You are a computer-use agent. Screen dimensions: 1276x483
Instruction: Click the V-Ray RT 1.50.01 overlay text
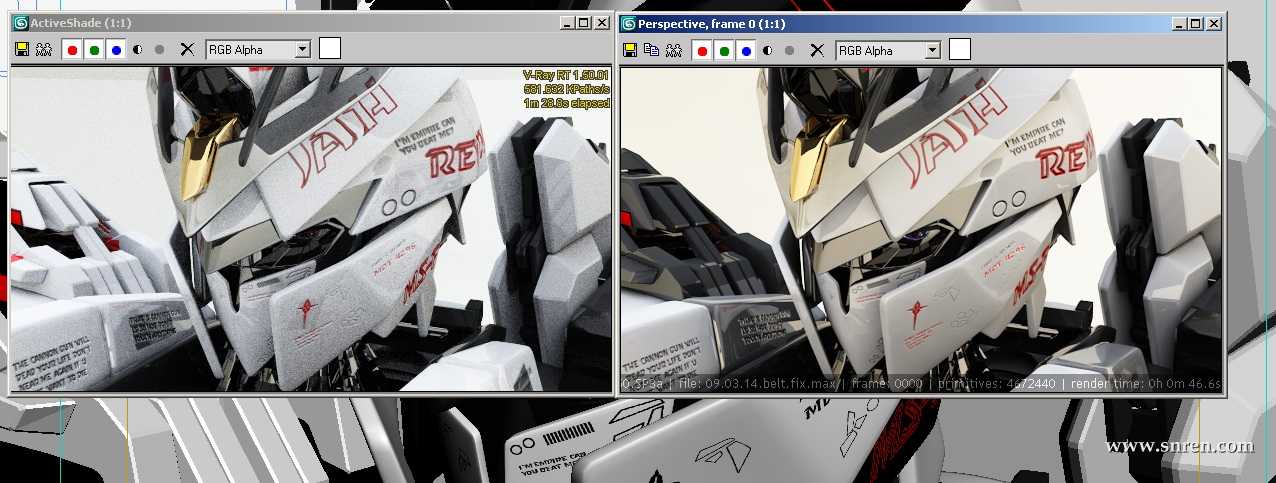[566, 75]
